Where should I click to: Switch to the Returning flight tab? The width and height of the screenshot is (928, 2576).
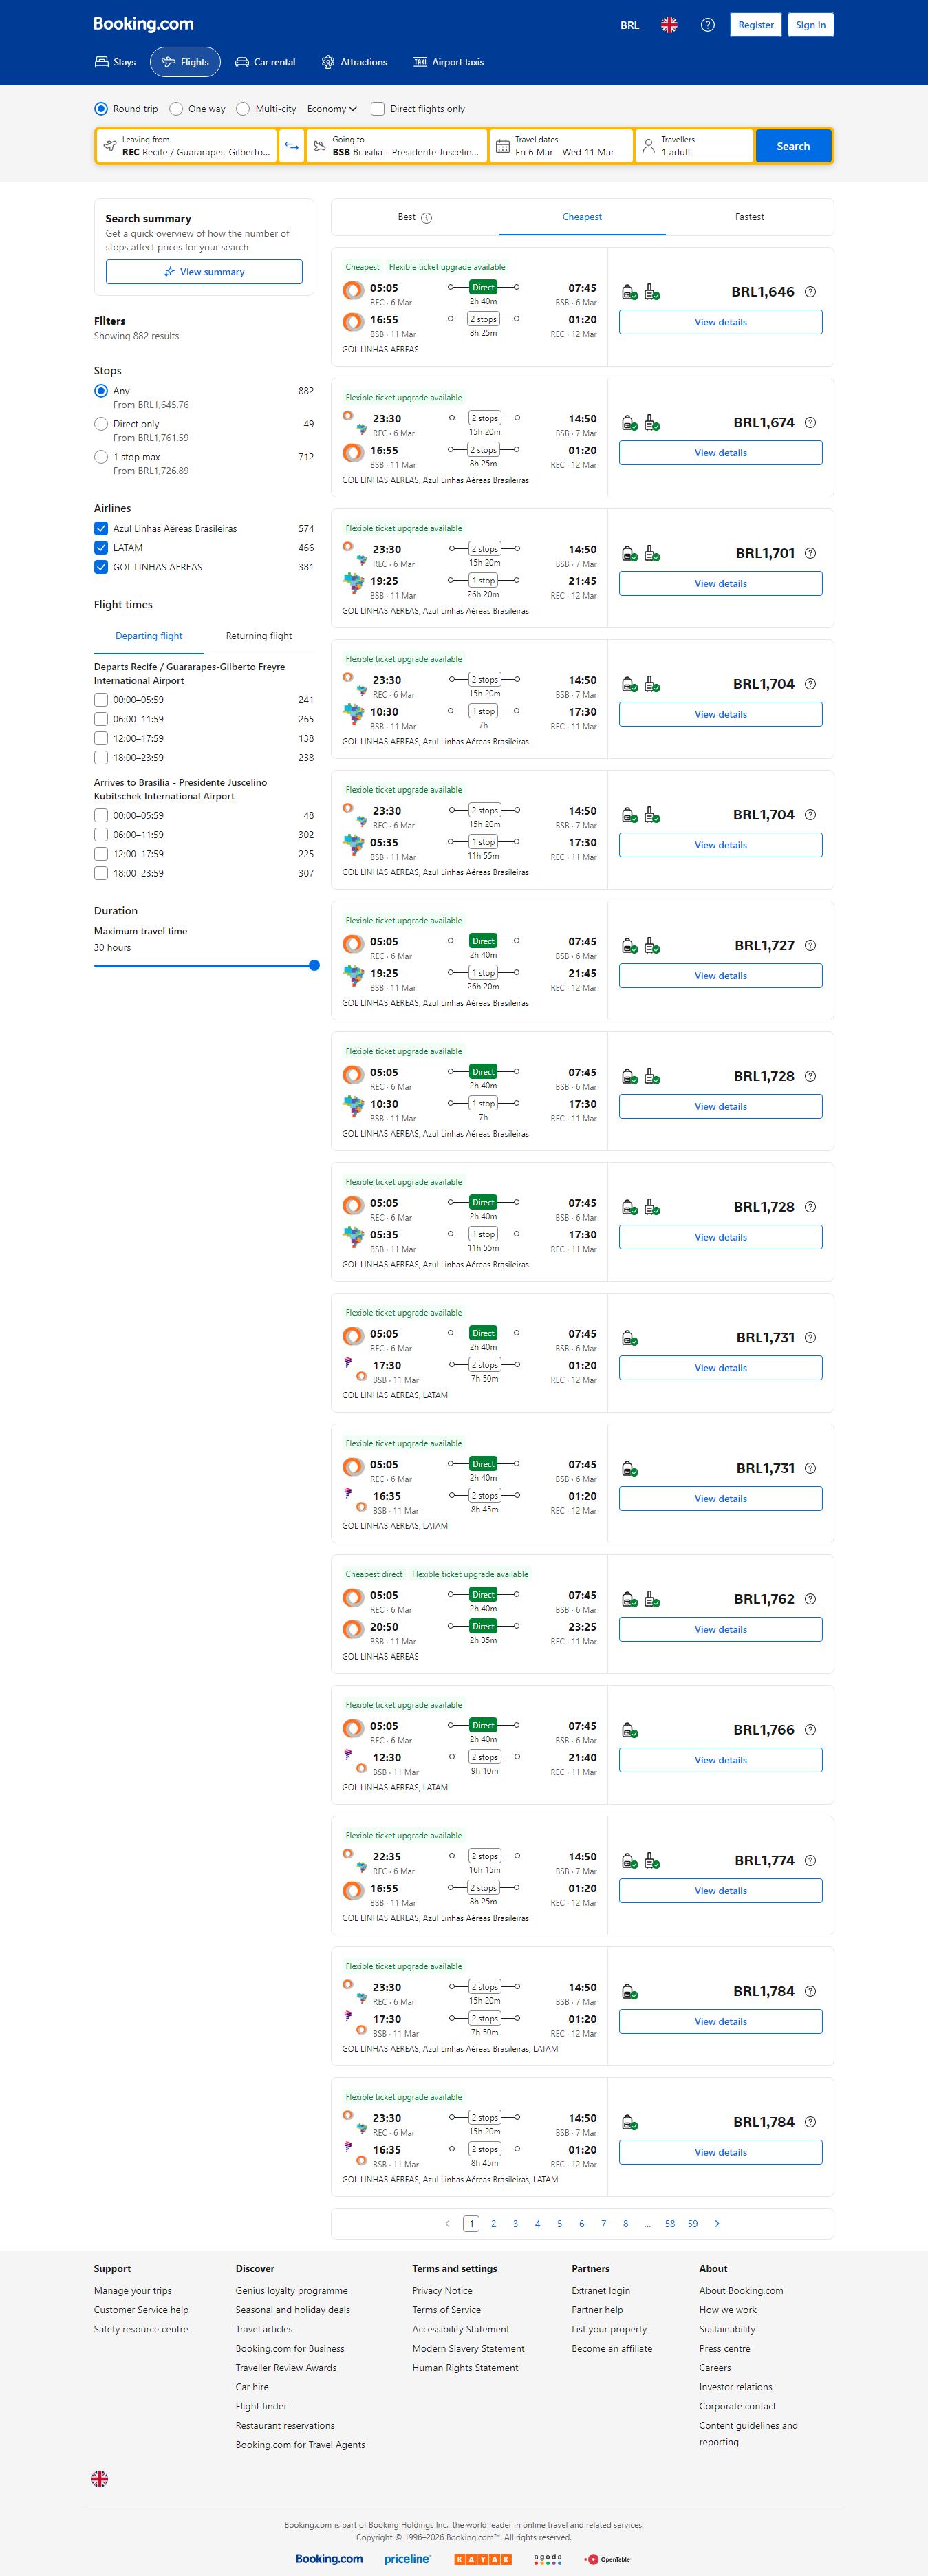tap(259, 636)
